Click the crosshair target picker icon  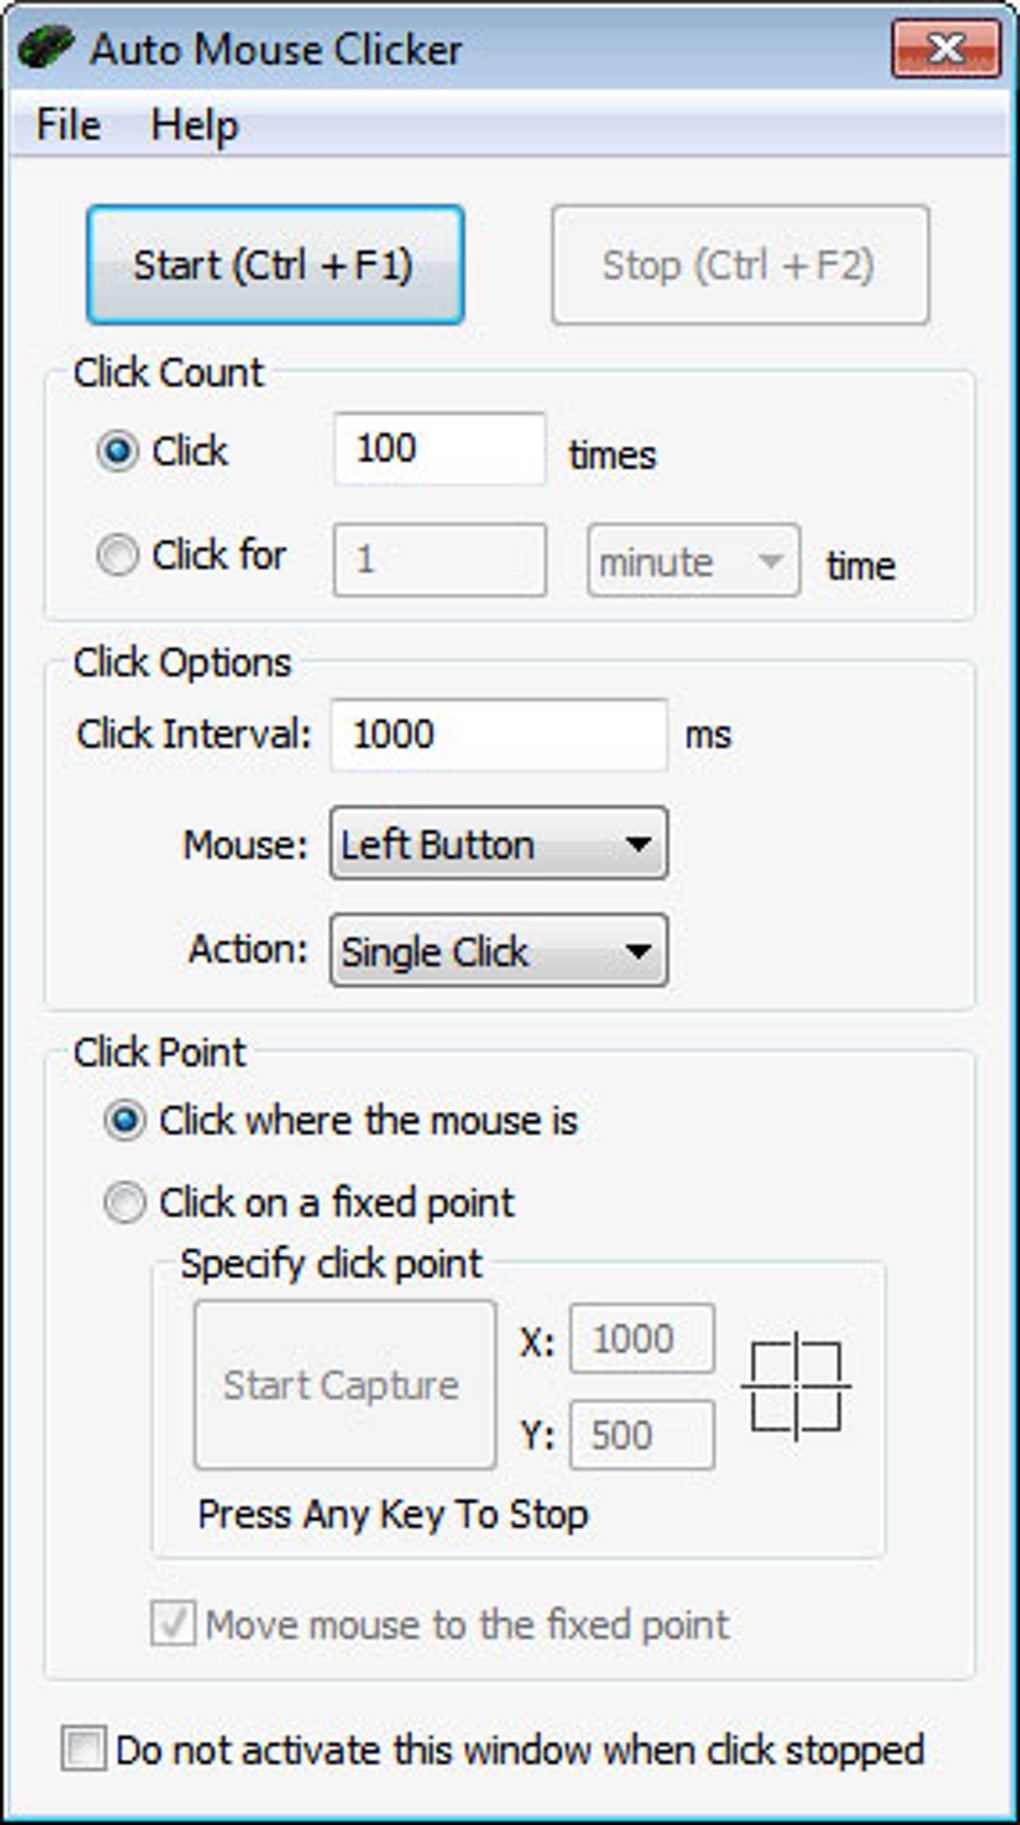tap(795, 1386)
